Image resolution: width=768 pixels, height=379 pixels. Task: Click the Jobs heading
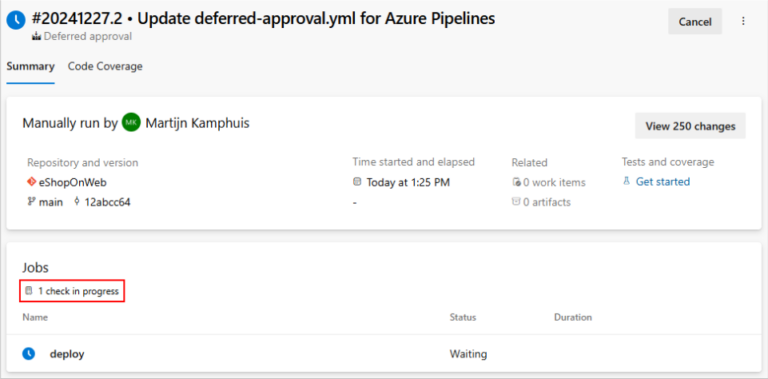(35, 267)
